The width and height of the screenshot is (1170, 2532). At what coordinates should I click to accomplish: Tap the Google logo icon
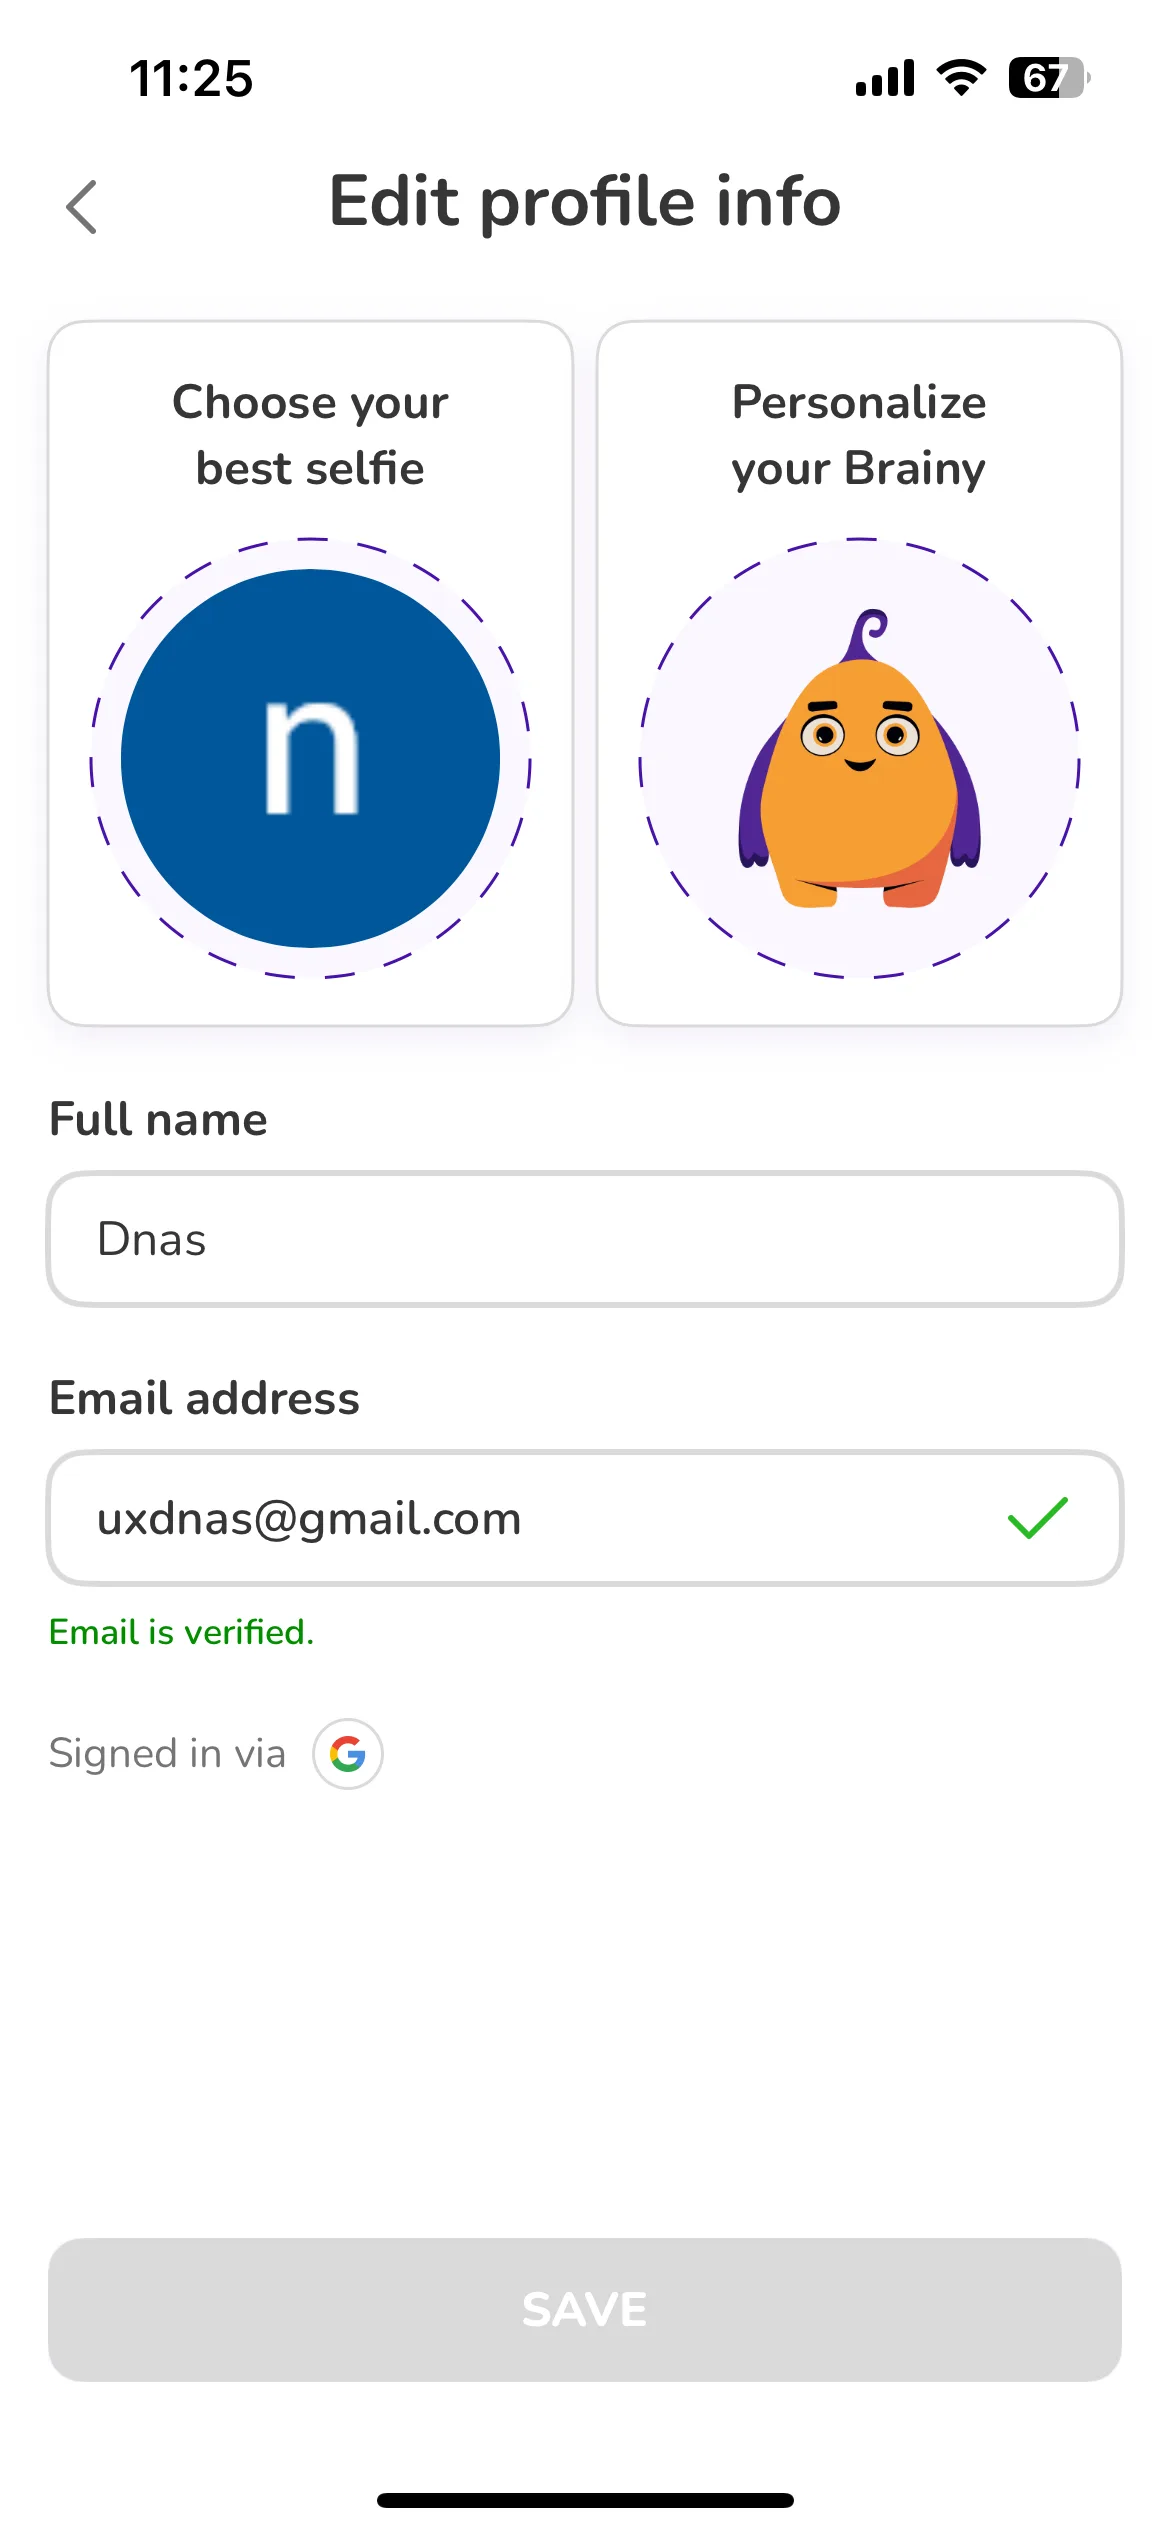(x=347, y=1753)
